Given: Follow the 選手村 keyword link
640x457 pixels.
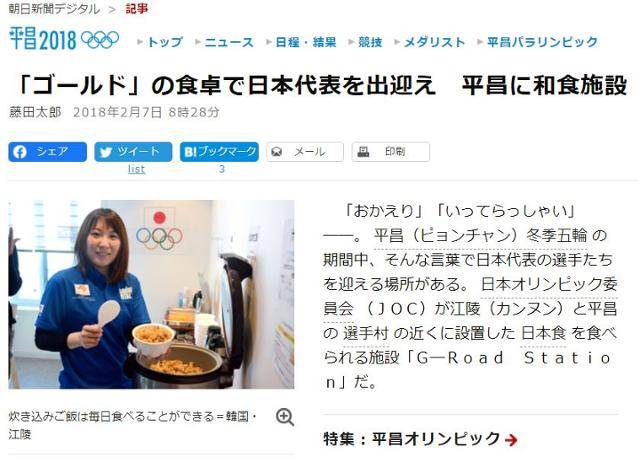Looking at the screenshot, I should coord(365,333).
